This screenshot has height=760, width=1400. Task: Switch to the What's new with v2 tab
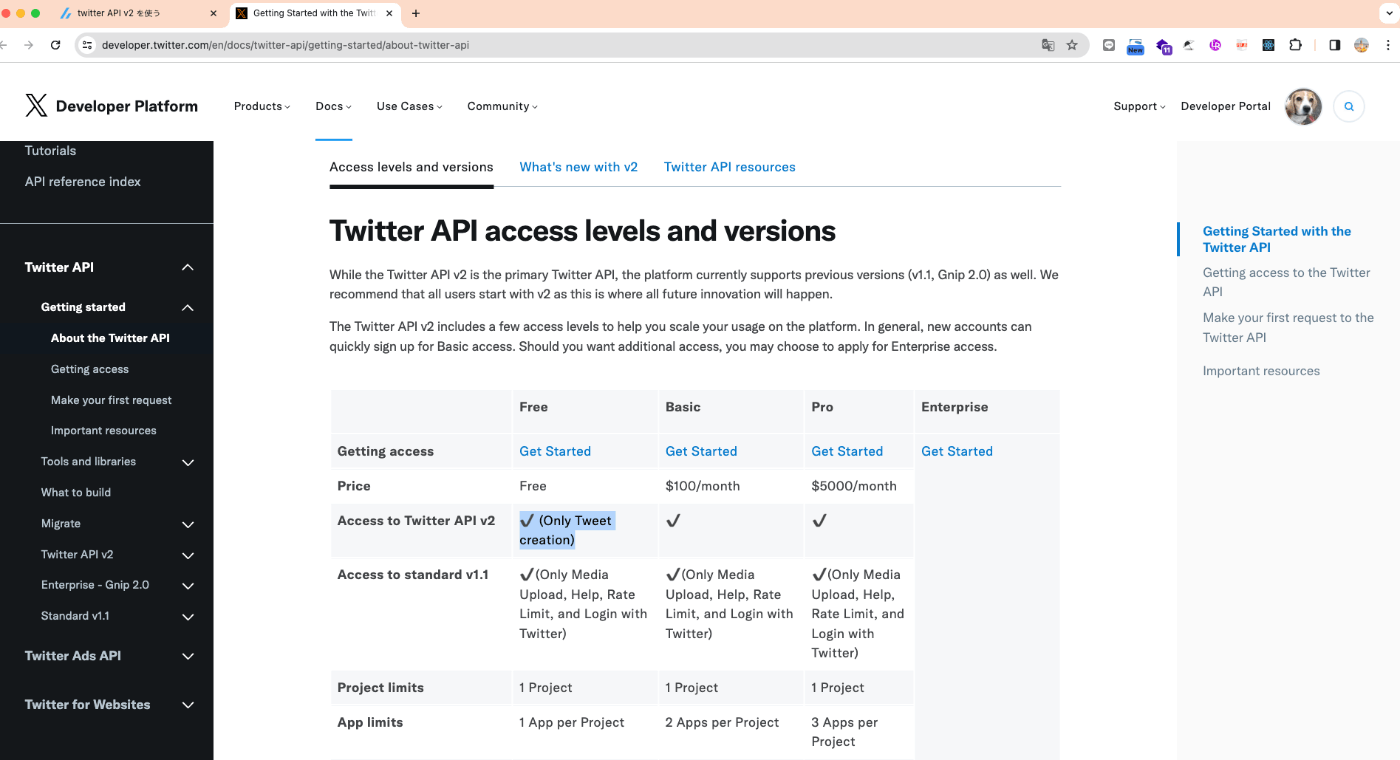click(578, 167)
